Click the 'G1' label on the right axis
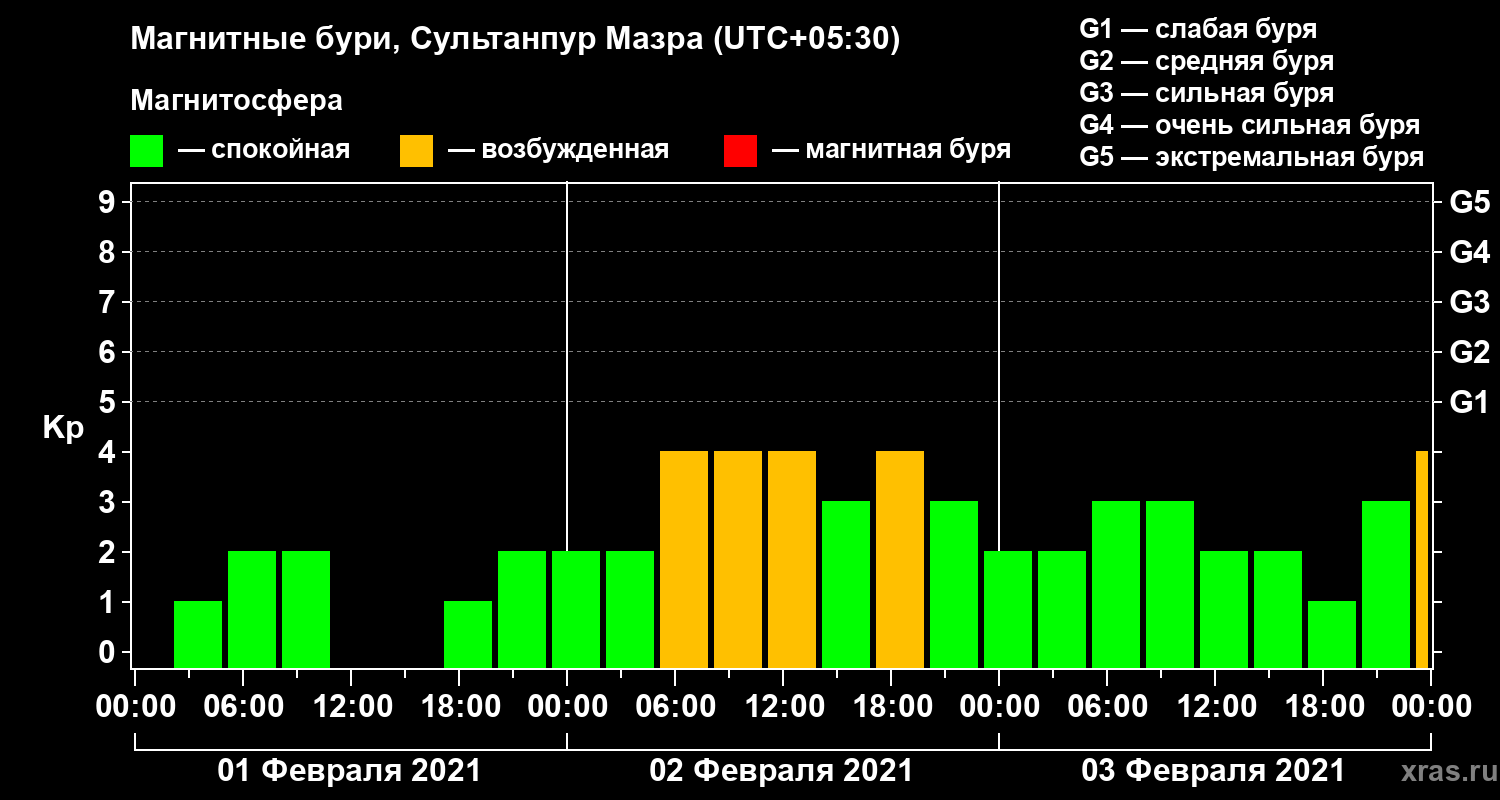This screenshot has width=1500, height=800. [1469, 402]
